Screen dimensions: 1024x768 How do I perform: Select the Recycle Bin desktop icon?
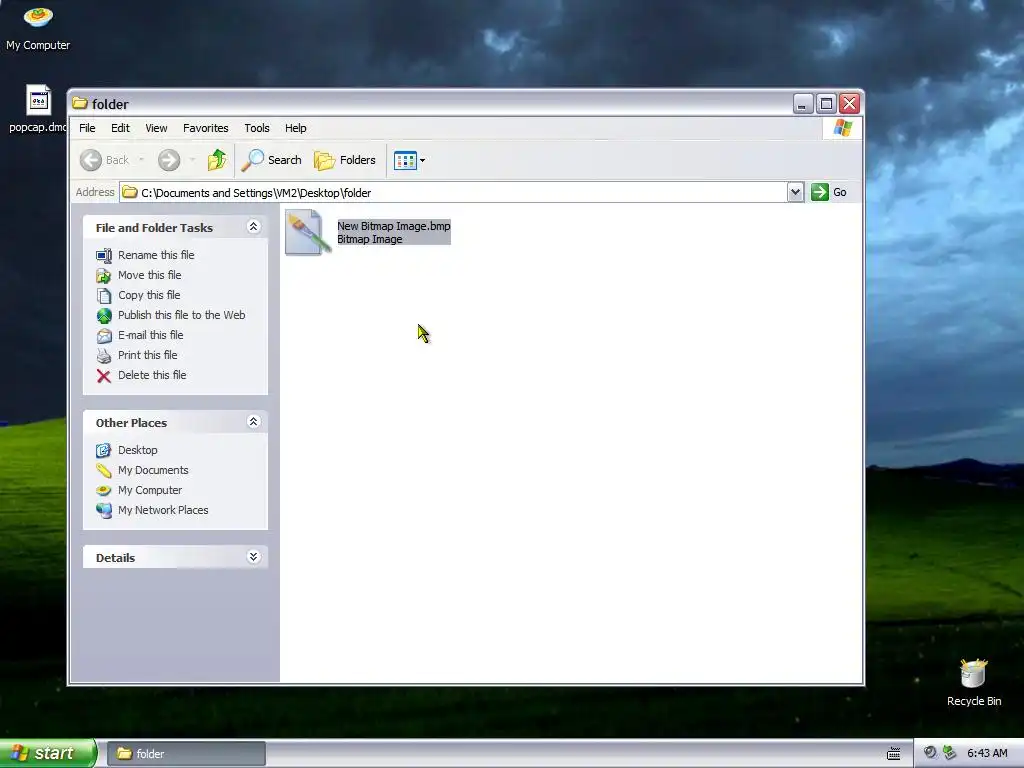click(973, 673)
